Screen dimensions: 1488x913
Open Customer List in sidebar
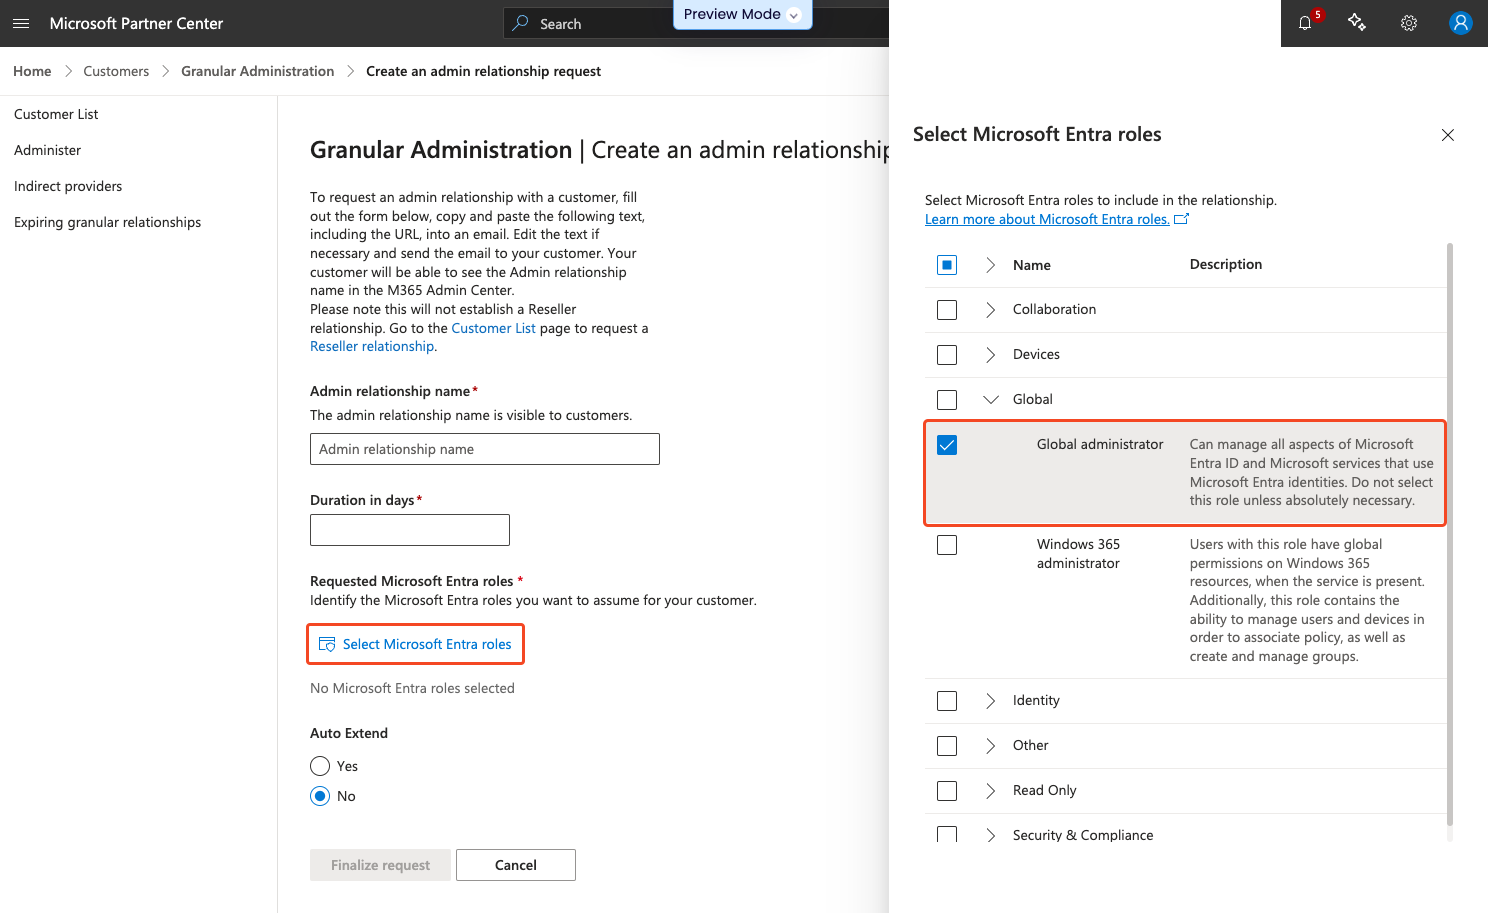tap(56, 114)
